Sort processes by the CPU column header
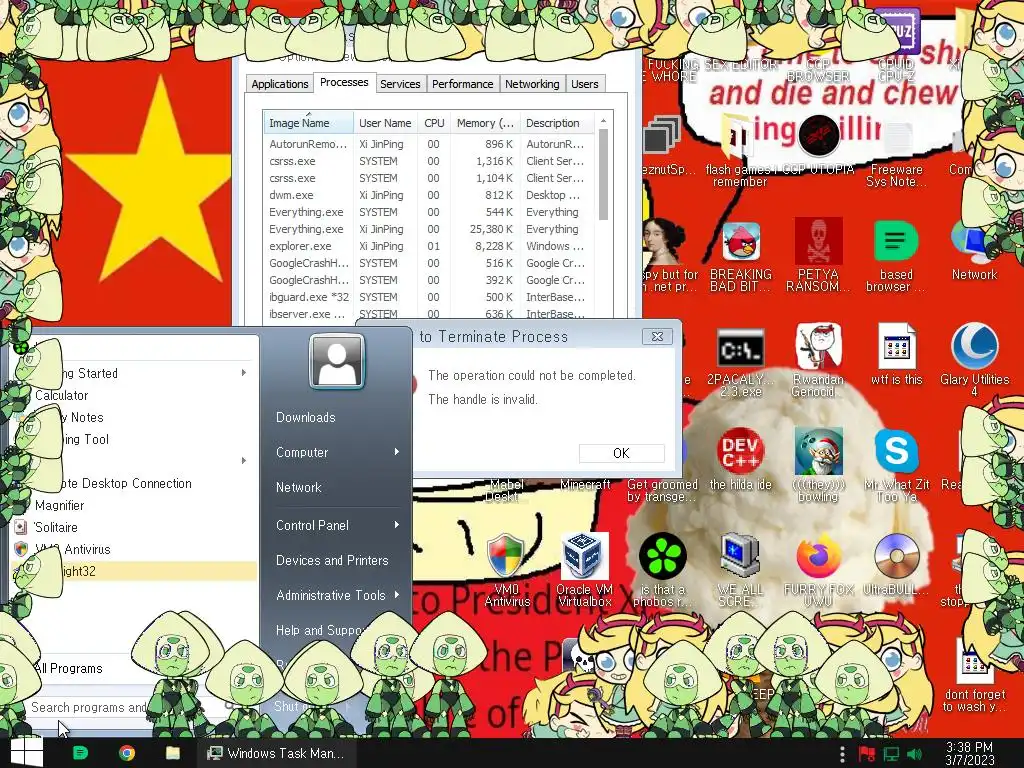 pyautogui.click(x=434, y=123)
